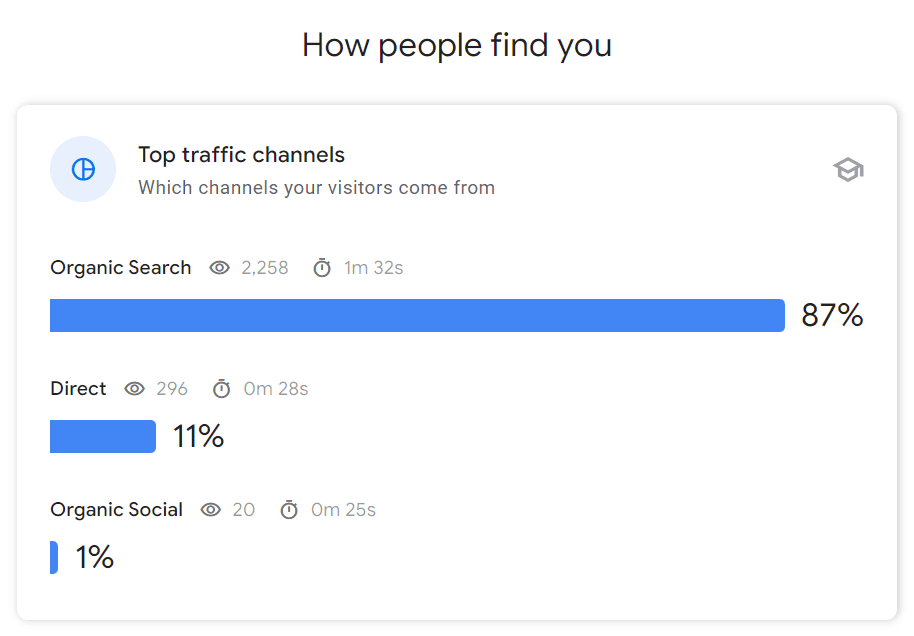The width and height of the screenshot is (914, 636).
Task: Click the How people find you heading
Action: coord(457,45)
